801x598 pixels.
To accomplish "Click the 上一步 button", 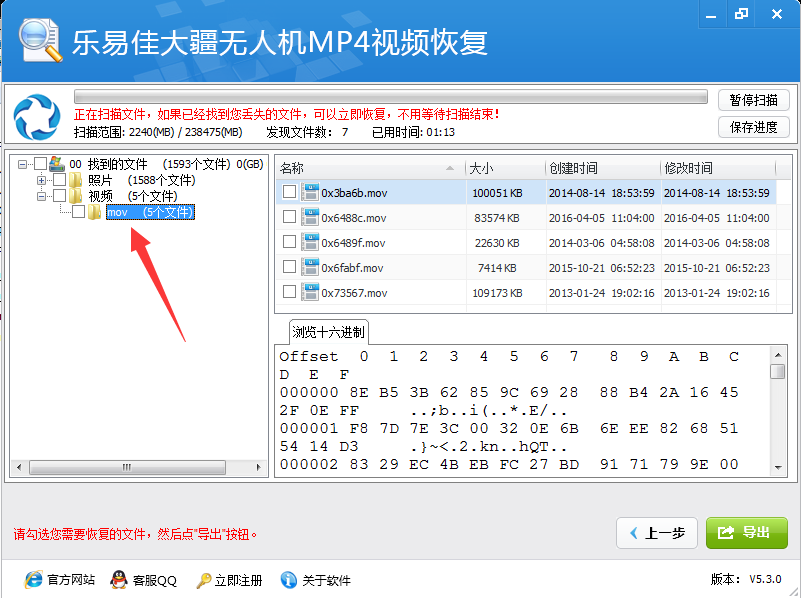I will click(657, 533).
